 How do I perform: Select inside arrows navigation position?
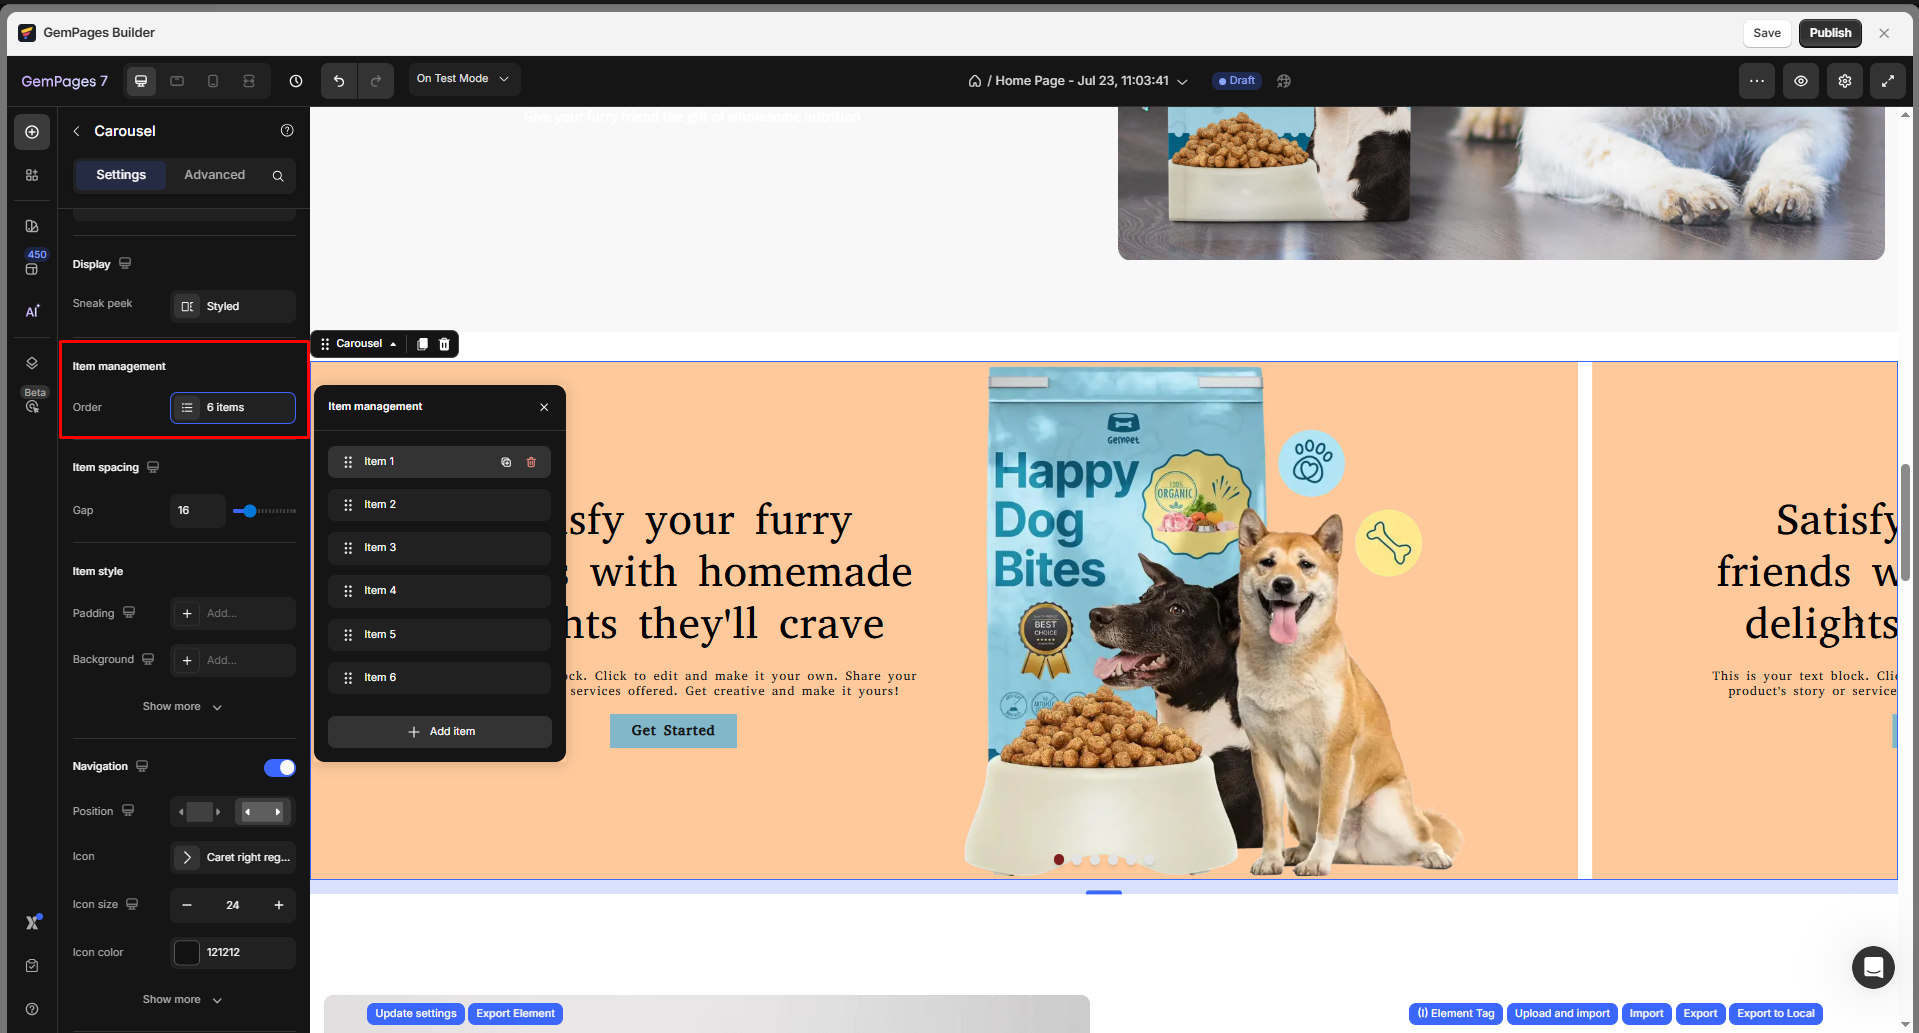[x=263, y=812]
